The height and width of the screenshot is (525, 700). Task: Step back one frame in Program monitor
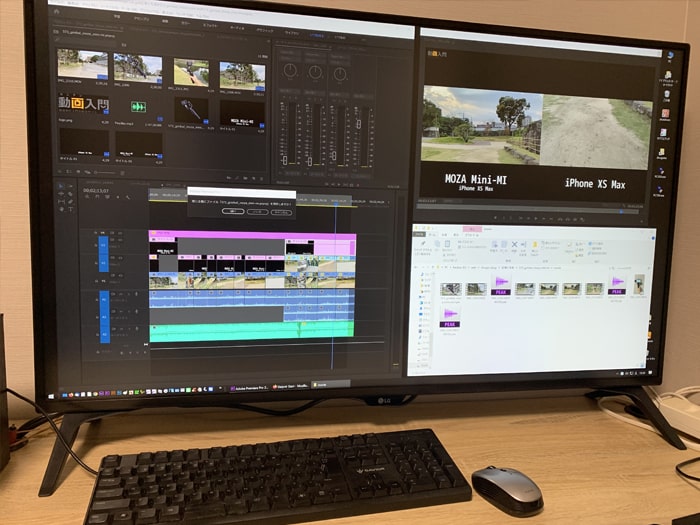529,218
